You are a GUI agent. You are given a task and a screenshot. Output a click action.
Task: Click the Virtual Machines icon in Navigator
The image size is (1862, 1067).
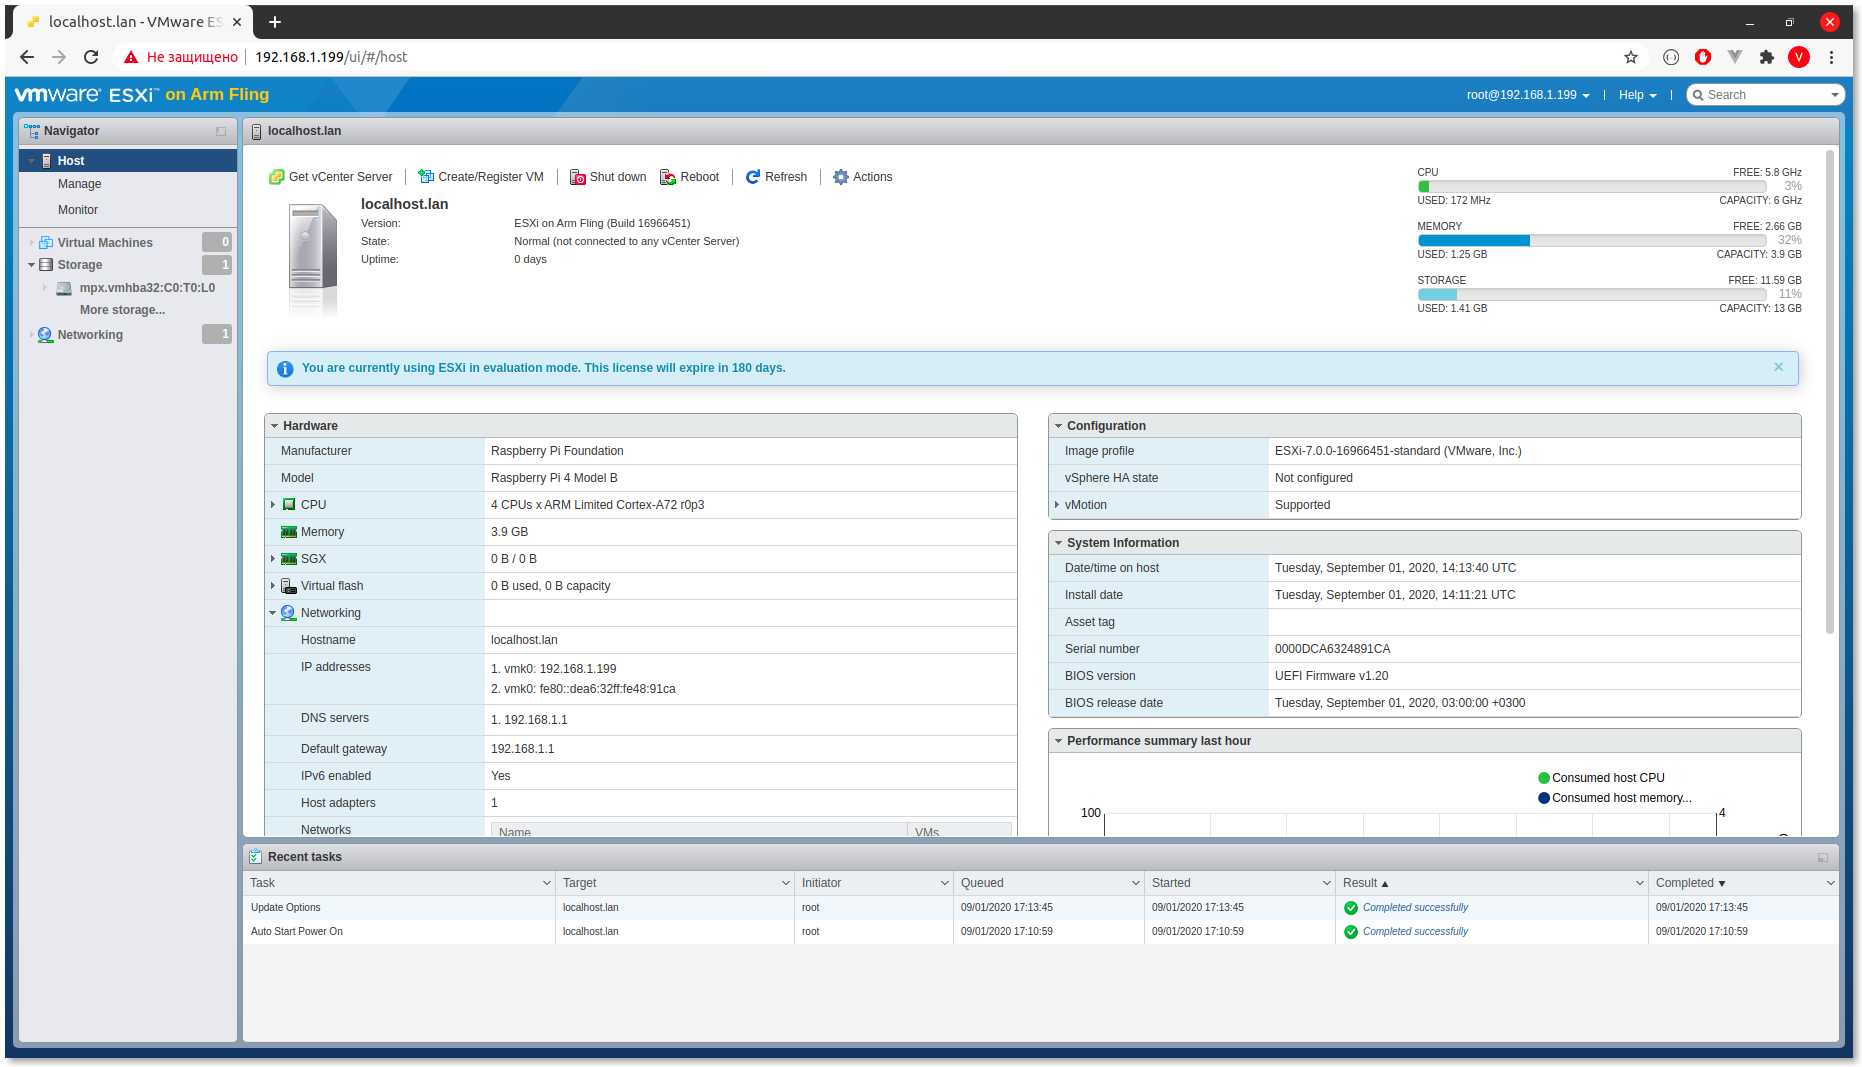tap(46, 243)
